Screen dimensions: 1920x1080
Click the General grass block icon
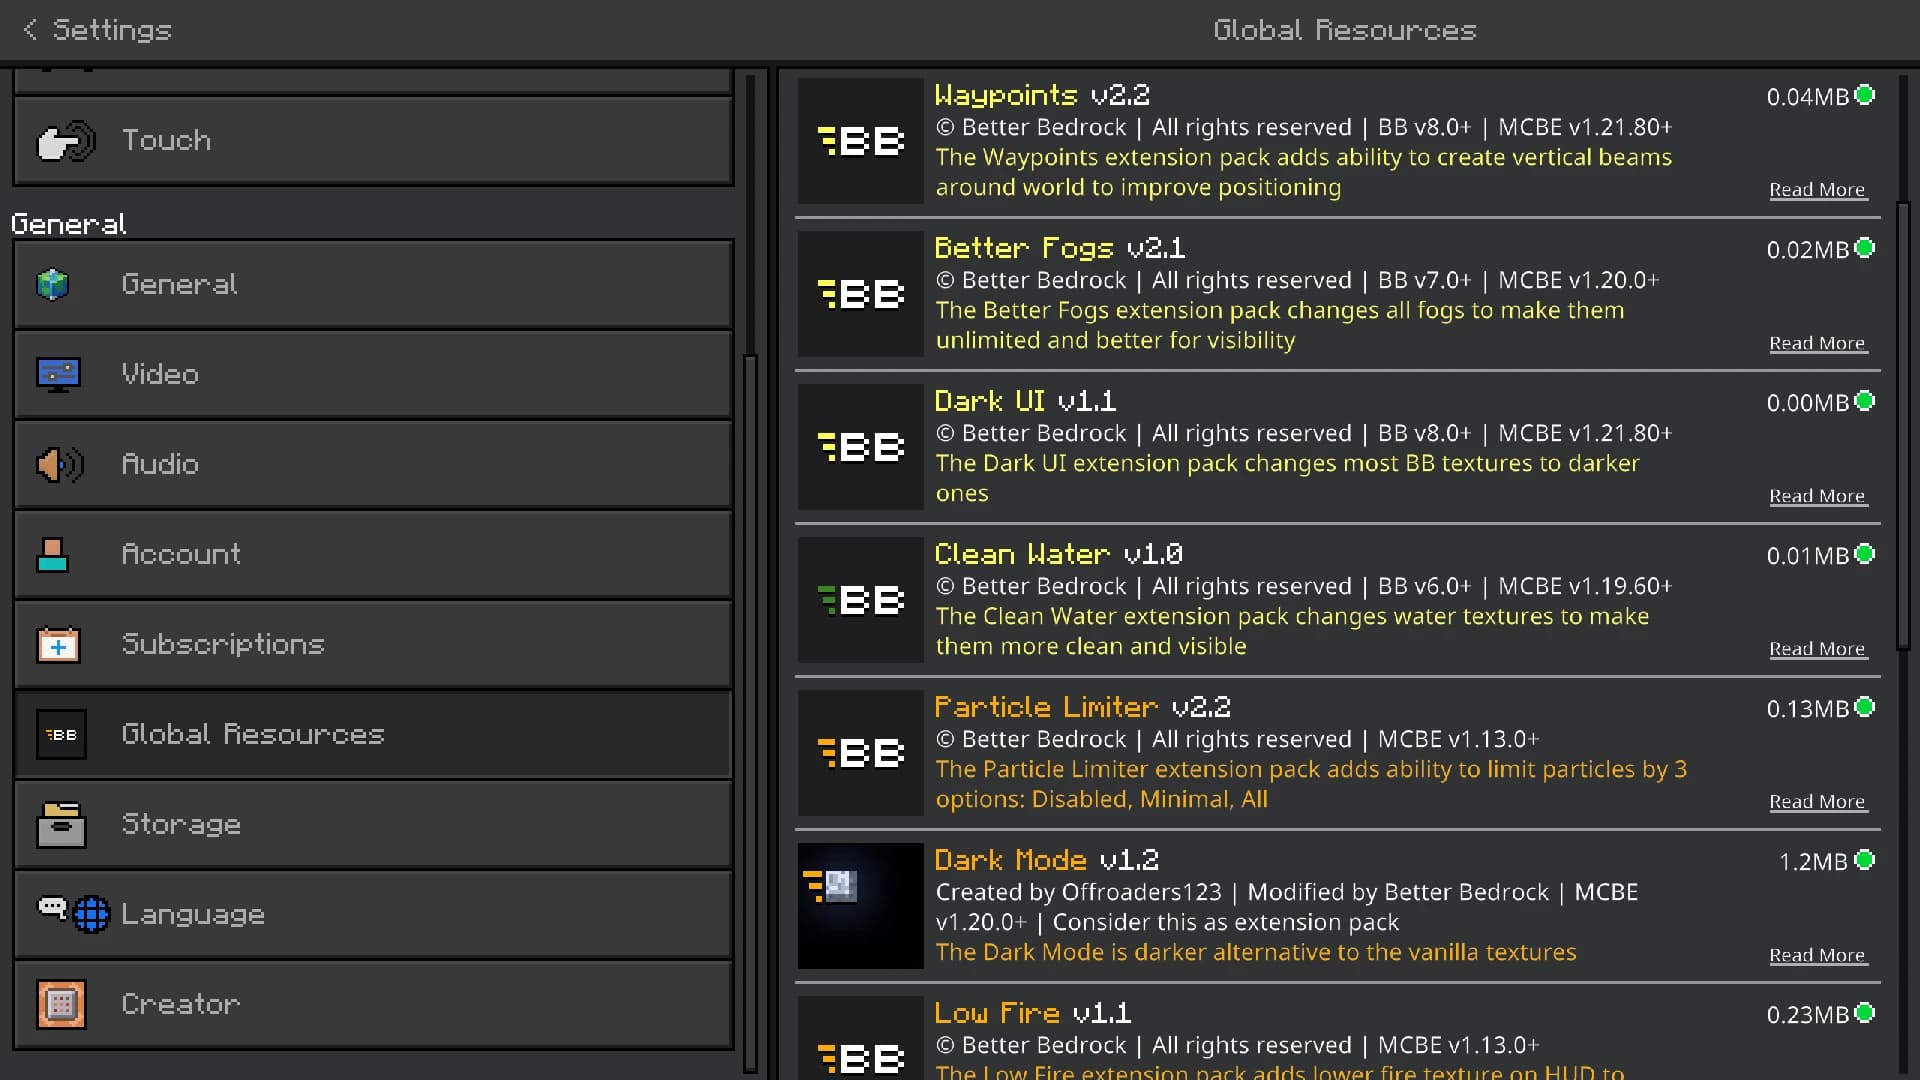click(x=53, y=285)
